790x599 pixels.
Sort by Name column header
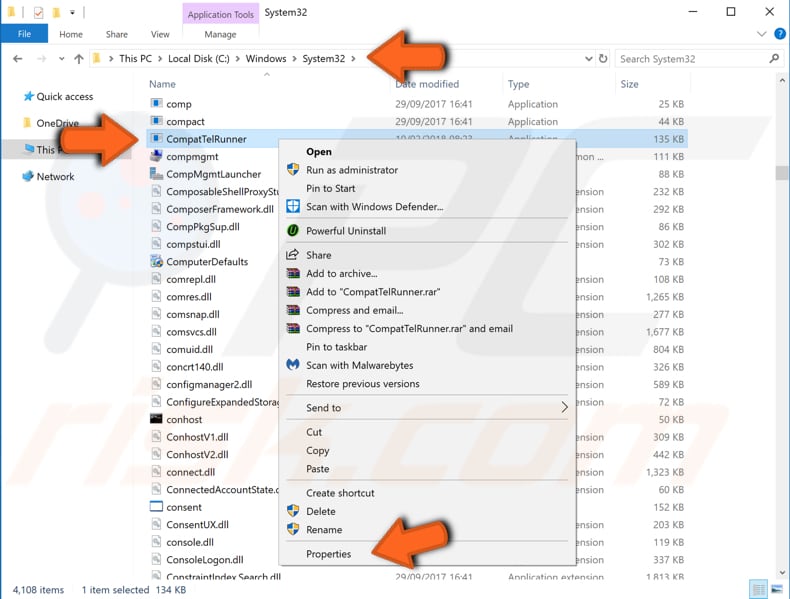click(x=162, y=84)
